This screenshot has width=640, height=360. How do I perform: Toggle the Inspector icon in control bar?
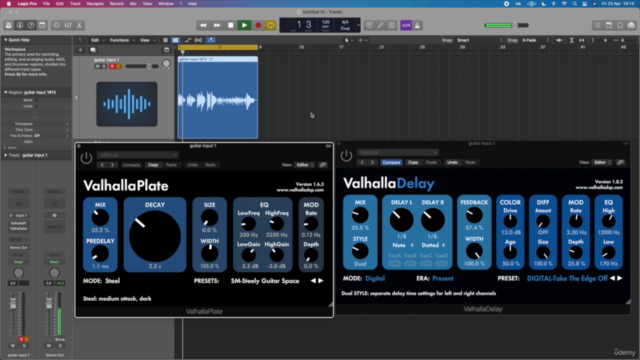pyautogui.click(x=20, y=25)
